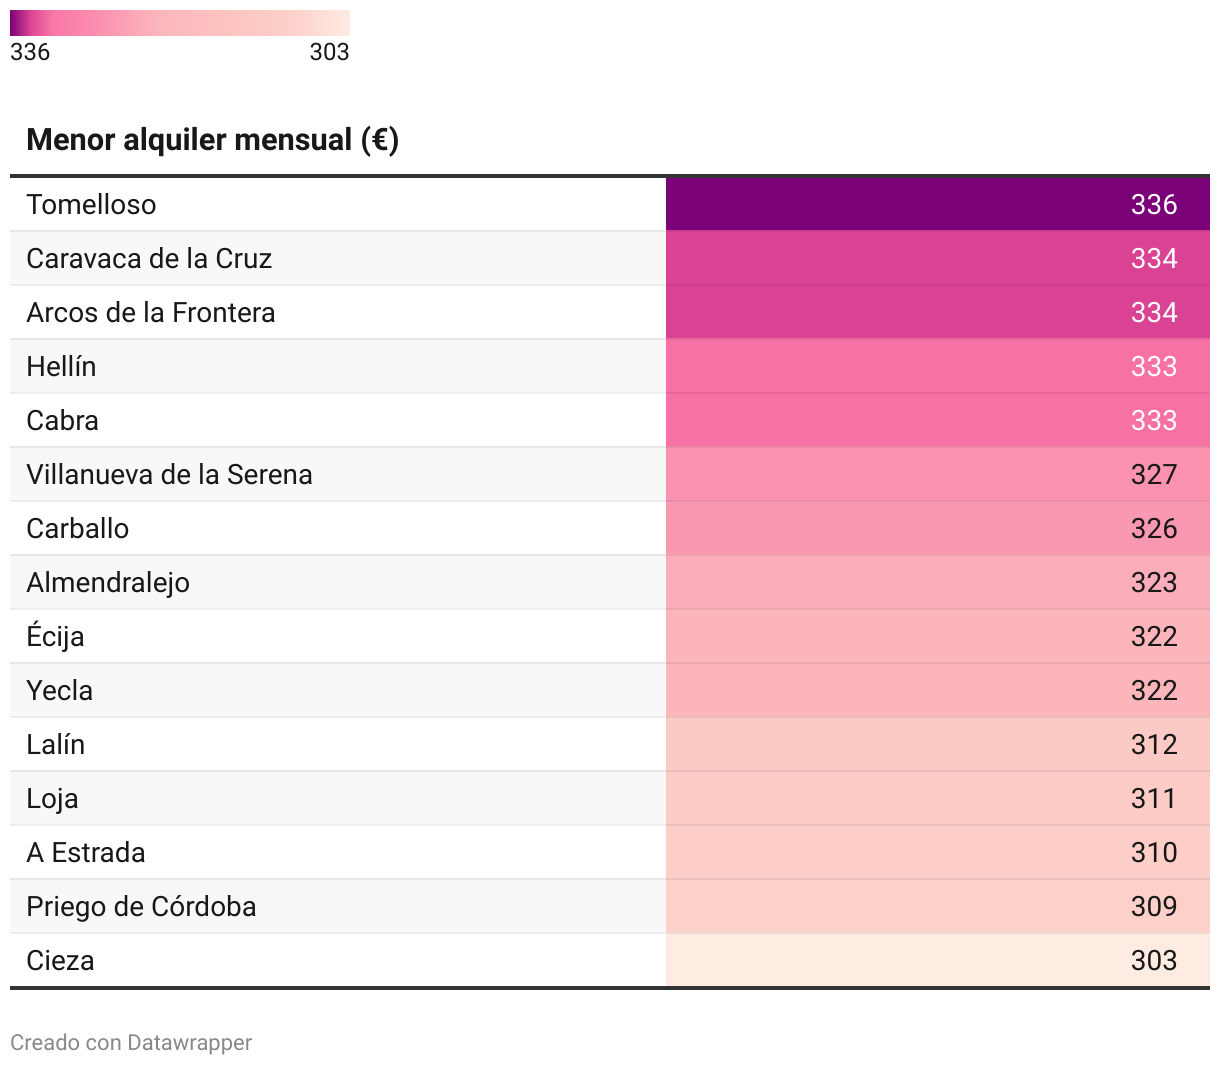Open the Creado con Datawrapper link

131,1043
